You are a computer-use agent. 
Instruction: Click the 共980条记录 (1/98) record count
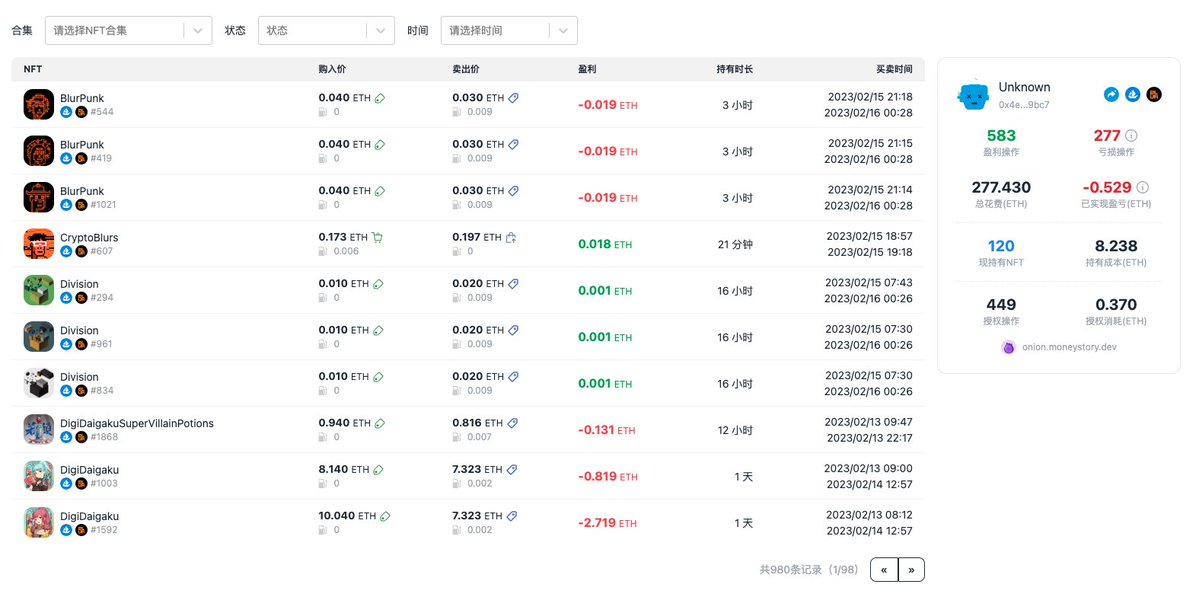(x=809, y=569)
